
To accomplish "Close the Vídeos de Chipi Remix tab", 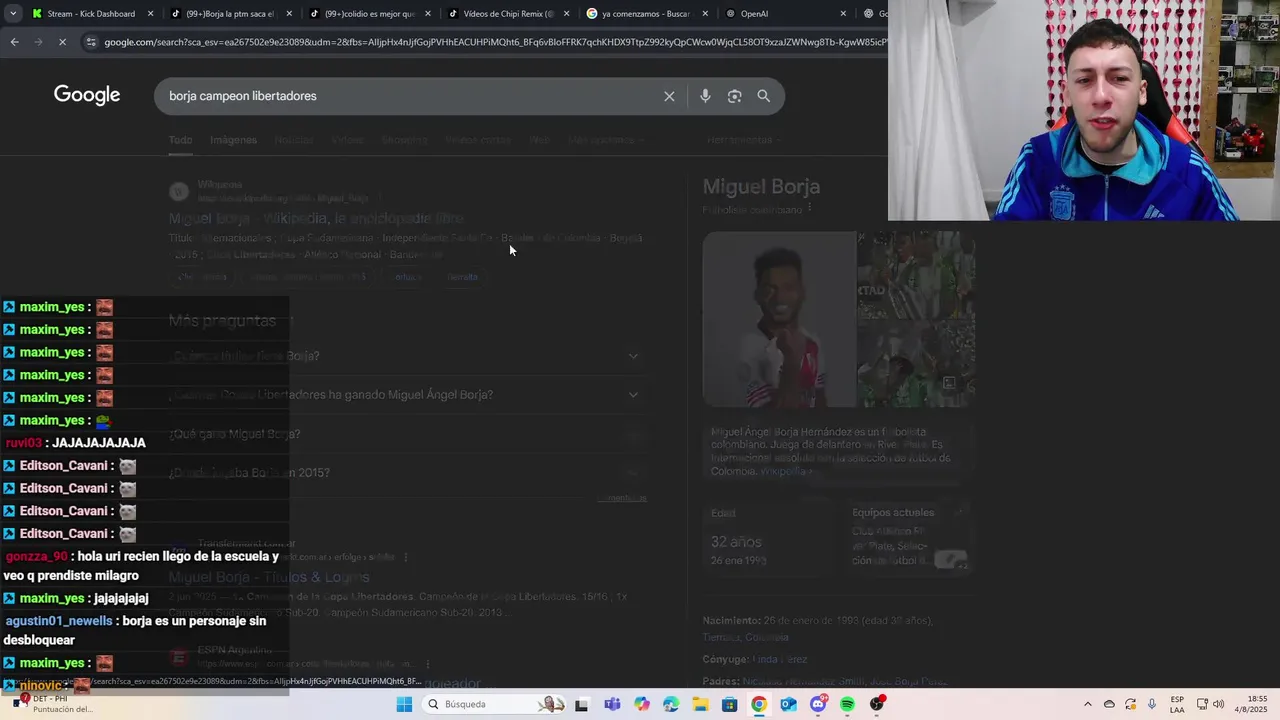I will point(566,14).
